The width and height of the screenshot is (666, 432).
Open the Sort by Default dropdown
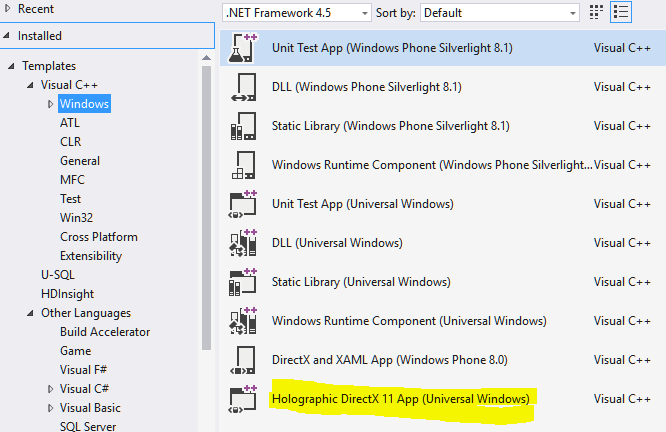click(500, 13)
